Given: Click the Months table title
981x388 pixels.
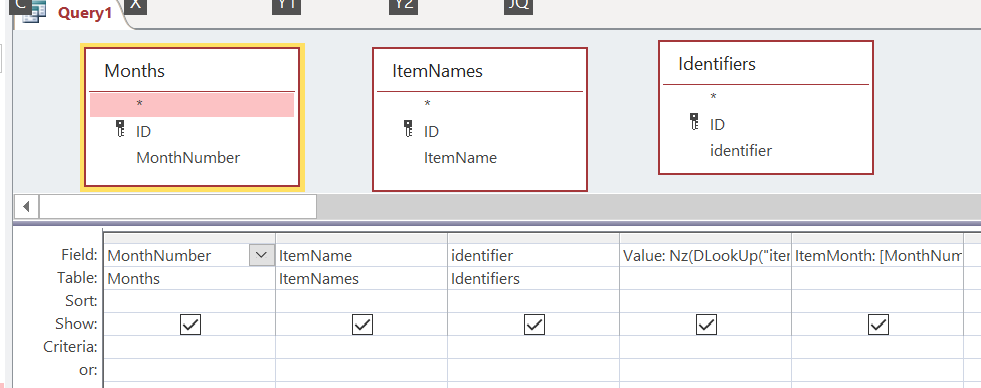Looking at the screenshot, I should tap(135, 71).
